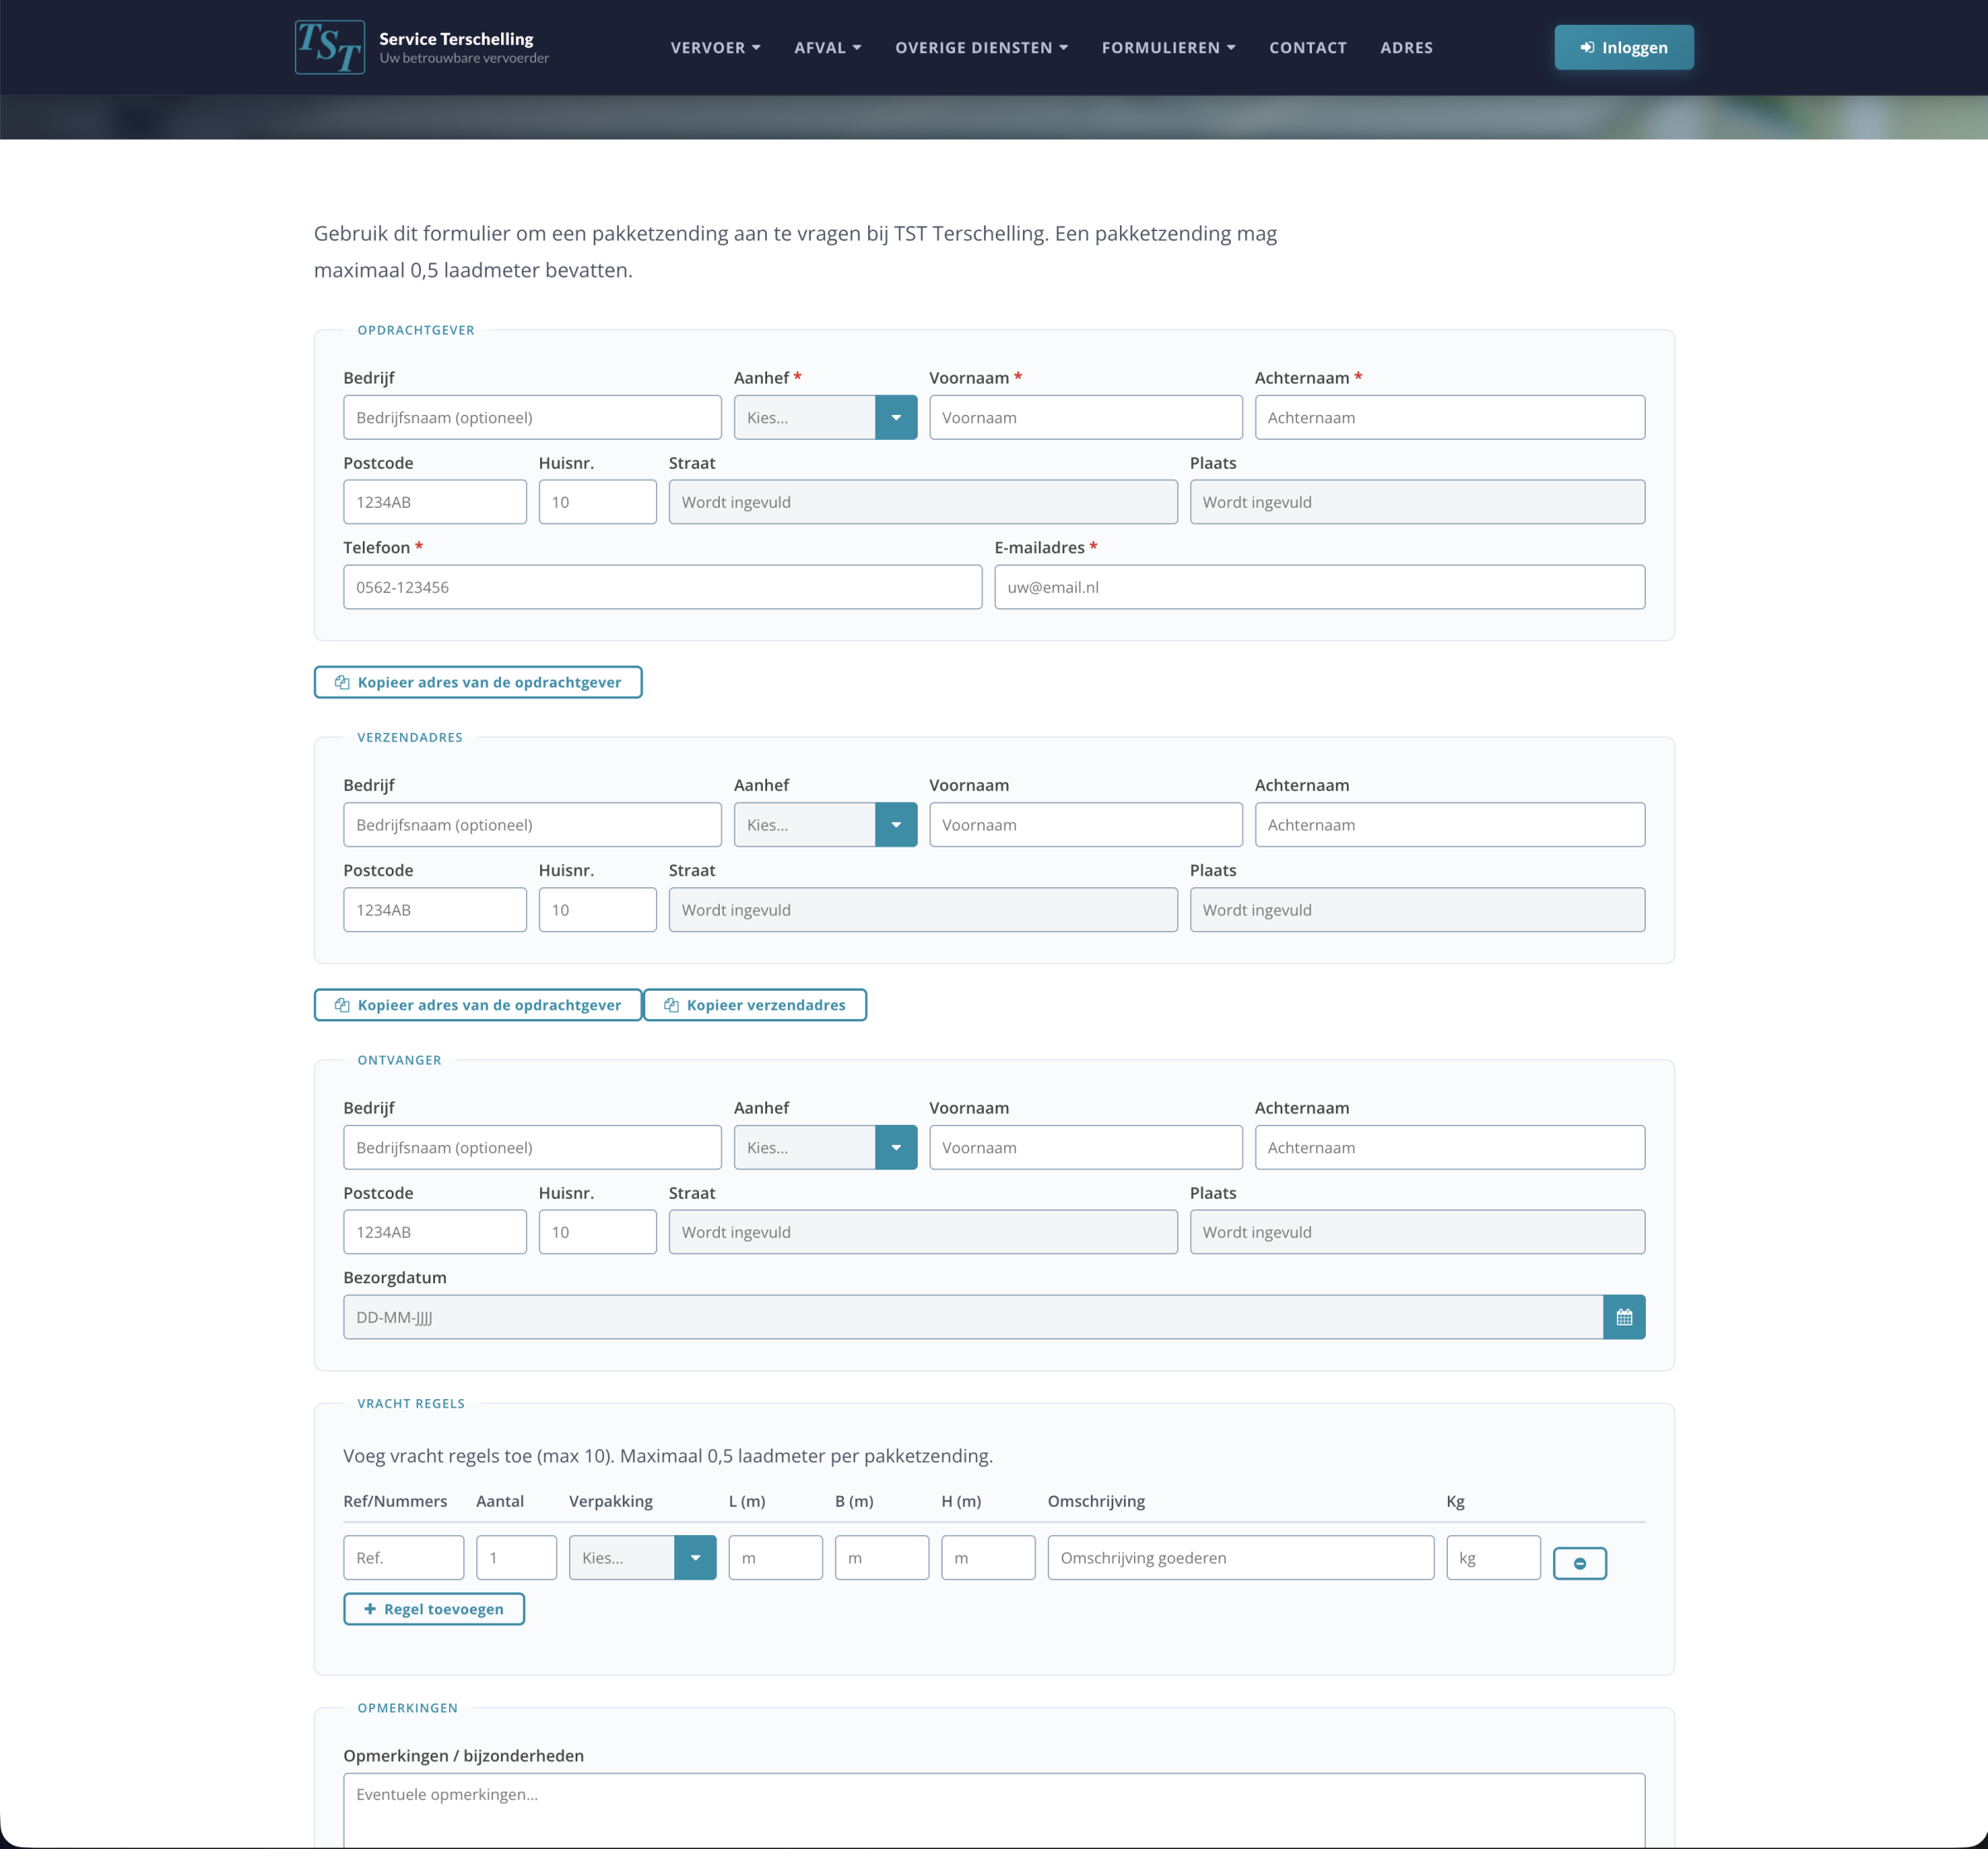Image resolution: width=1988 pixels, height=1849 pixels.
Task: Click the Omschrijving goederen field
Action: pos(1240,1558)
